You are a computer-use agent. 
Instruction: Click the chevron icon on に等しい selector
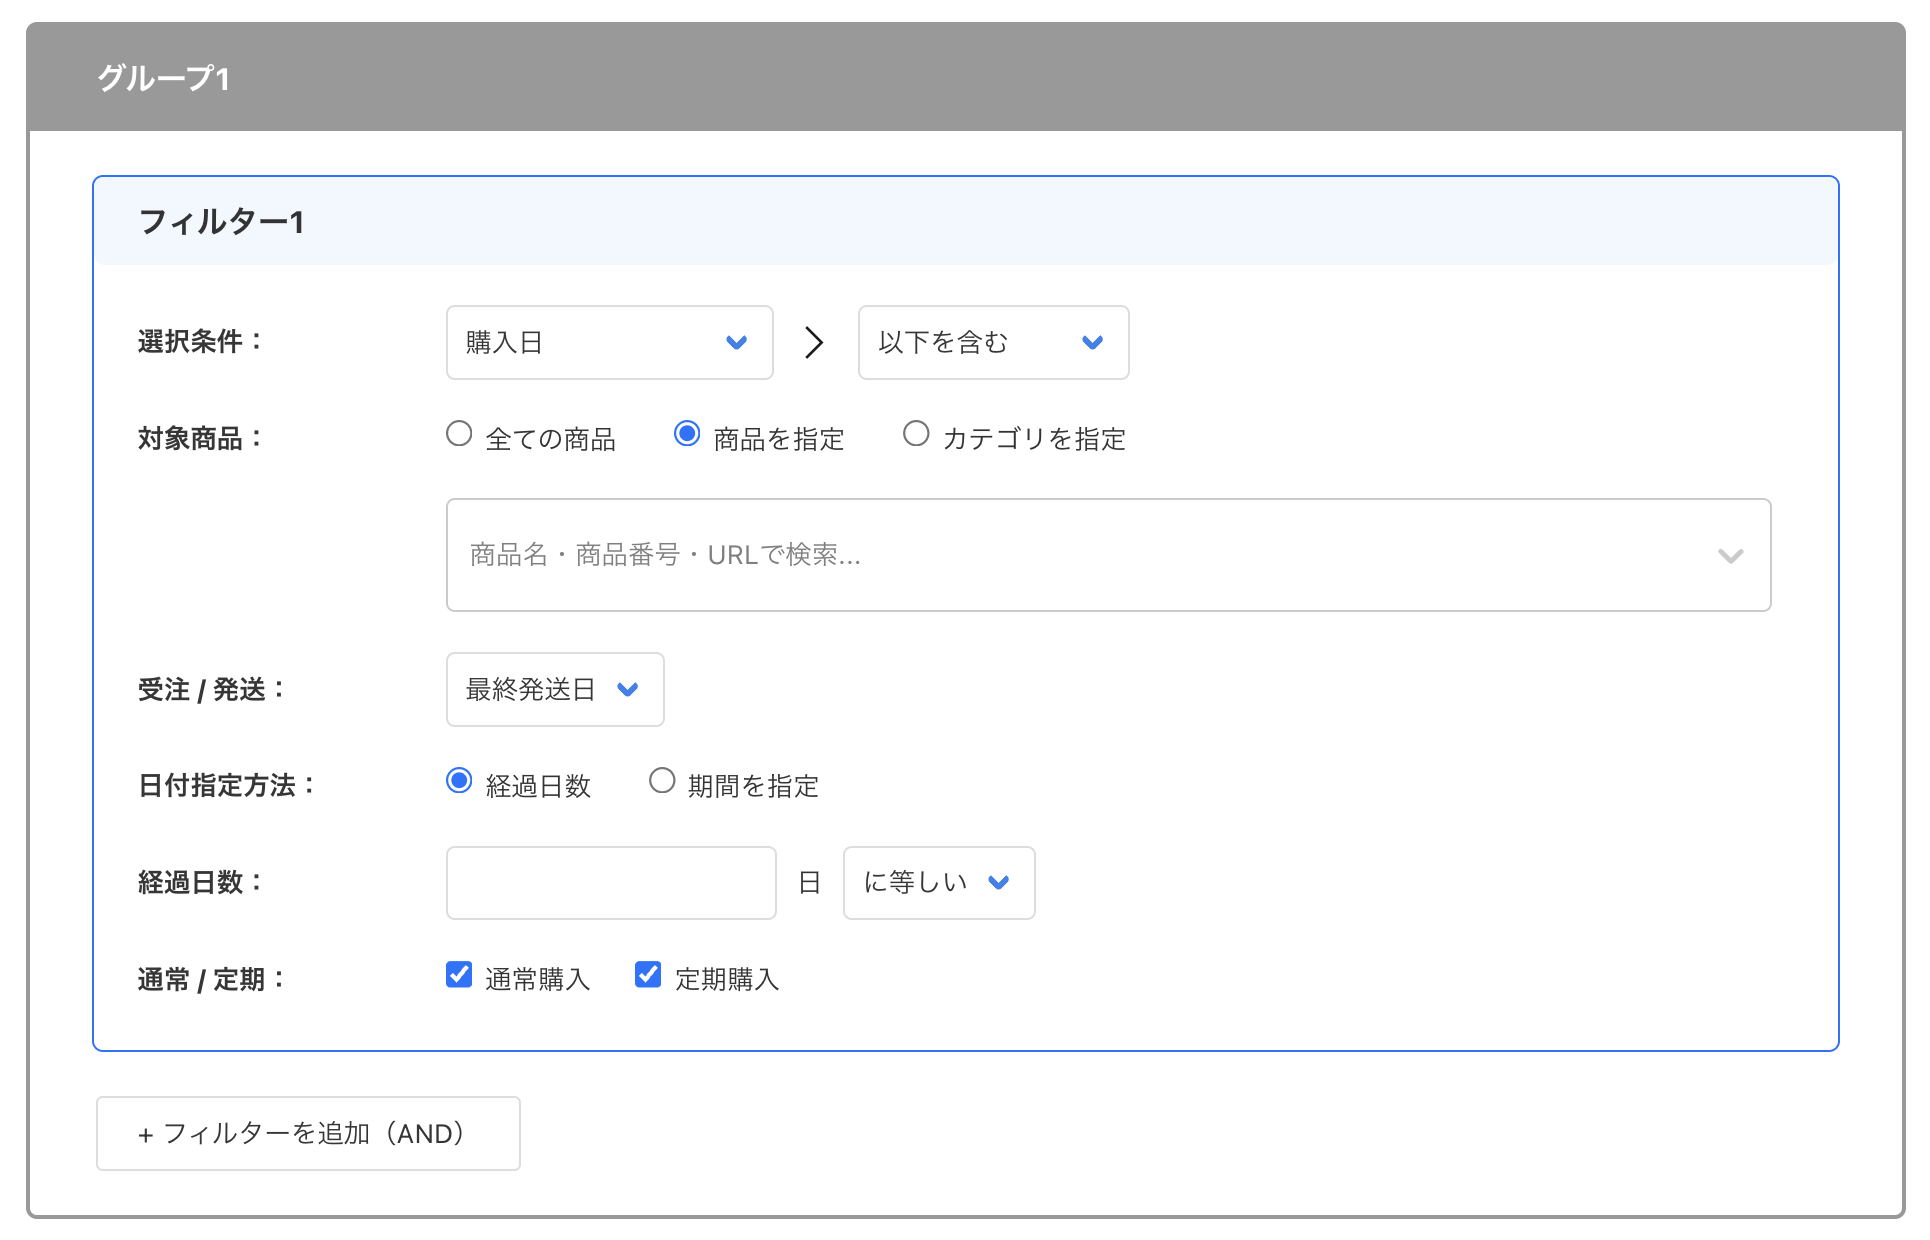pyautogui.click(x=998, y=882)
